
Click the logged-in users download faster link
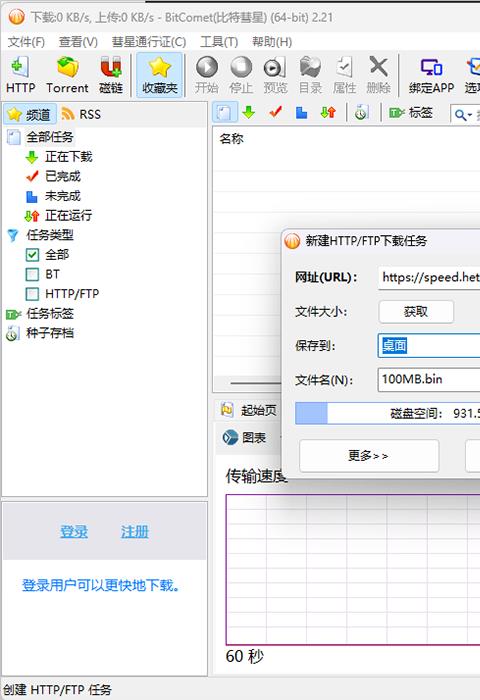[101, 585]
